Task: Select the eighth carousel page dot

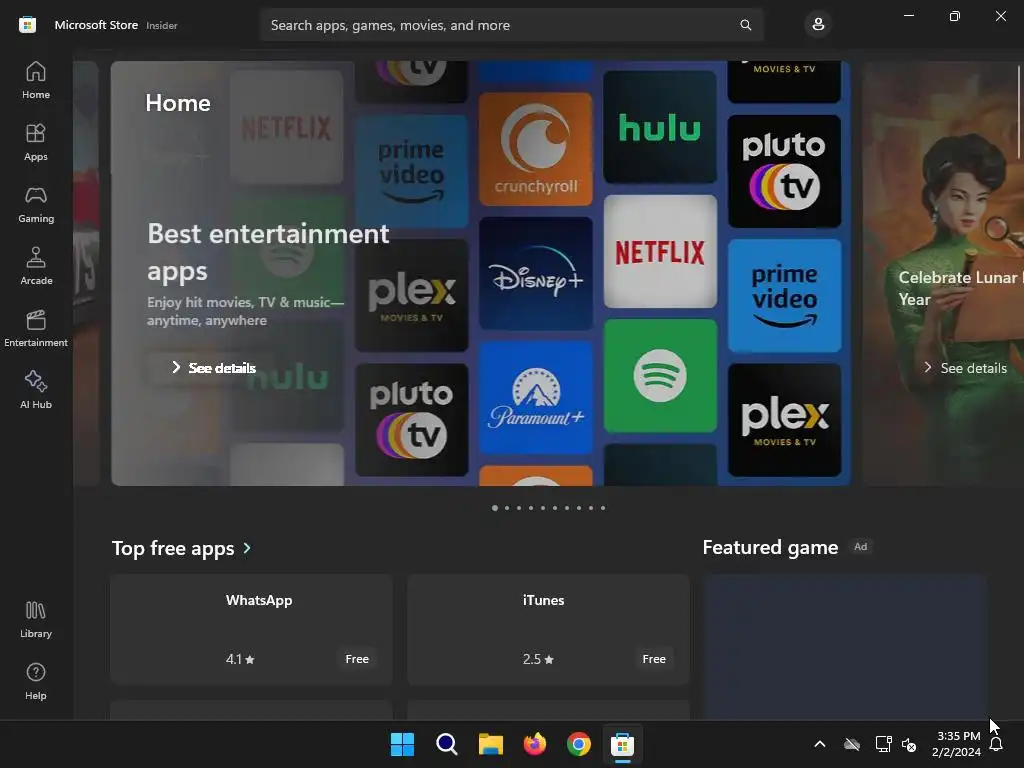Action: click(x=579, y=507)
